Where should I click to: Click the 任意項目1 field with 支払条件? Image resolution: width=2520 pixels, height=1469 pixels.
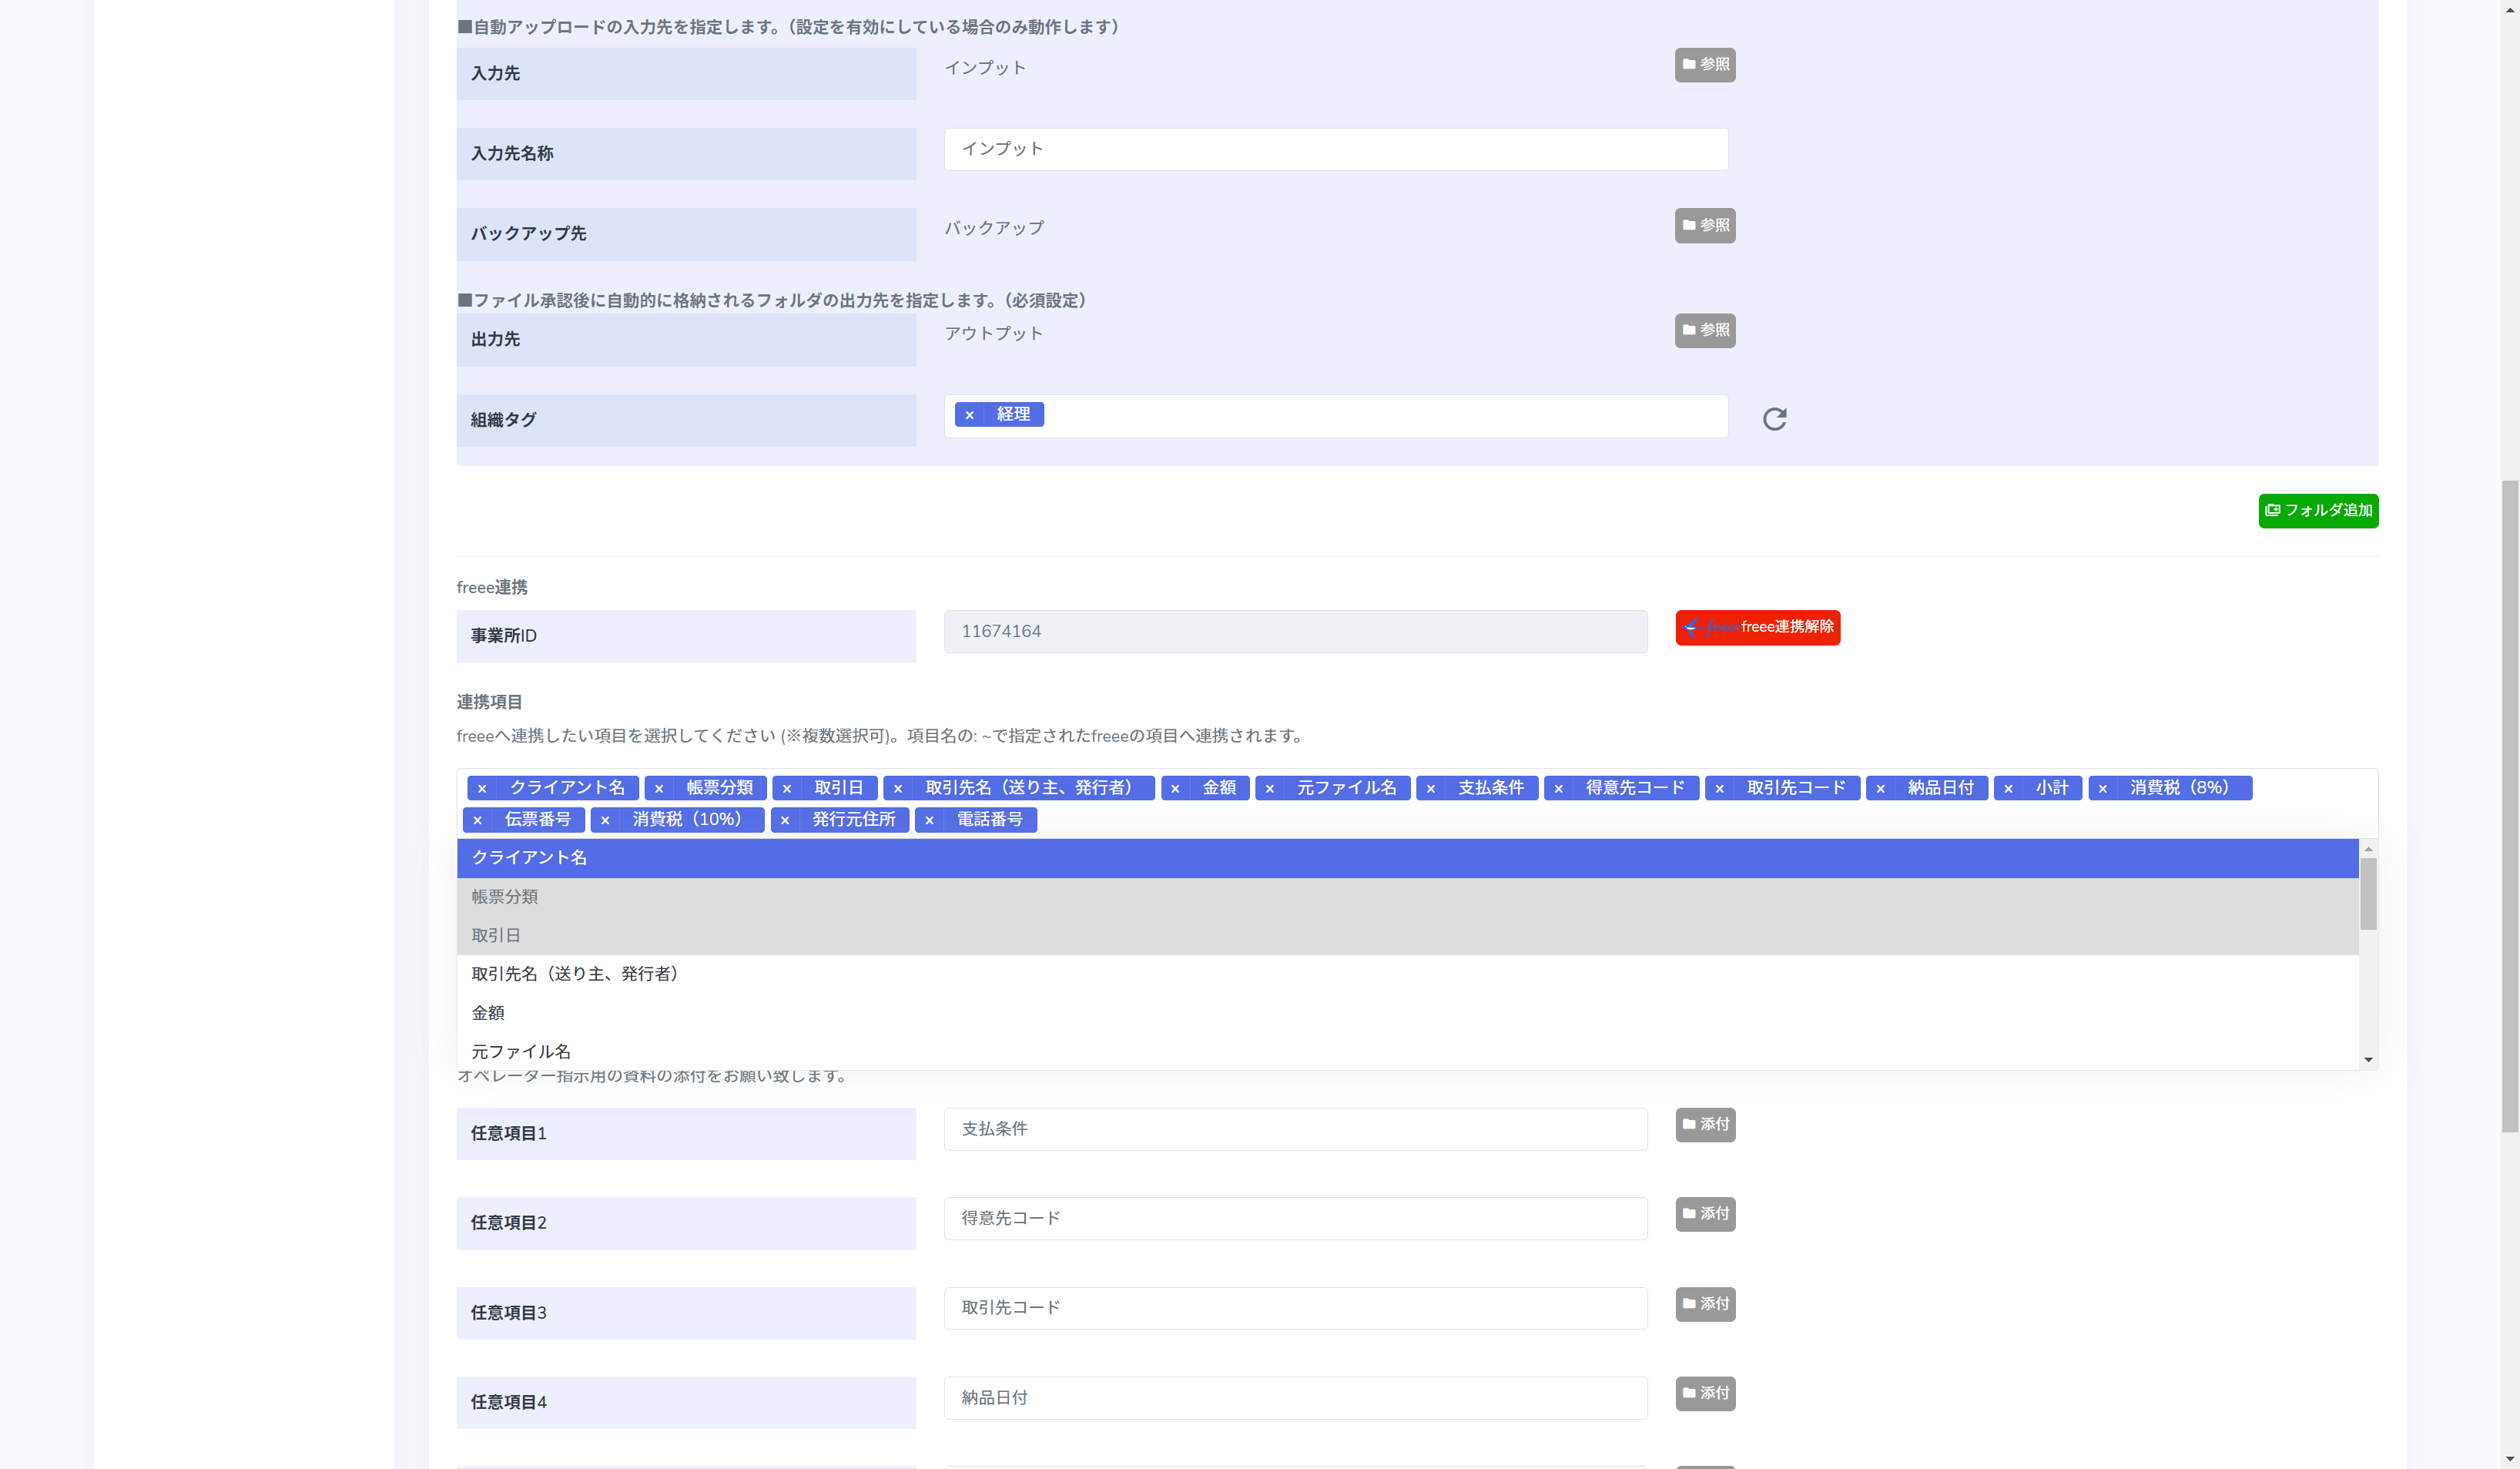coord(1295,1129)
